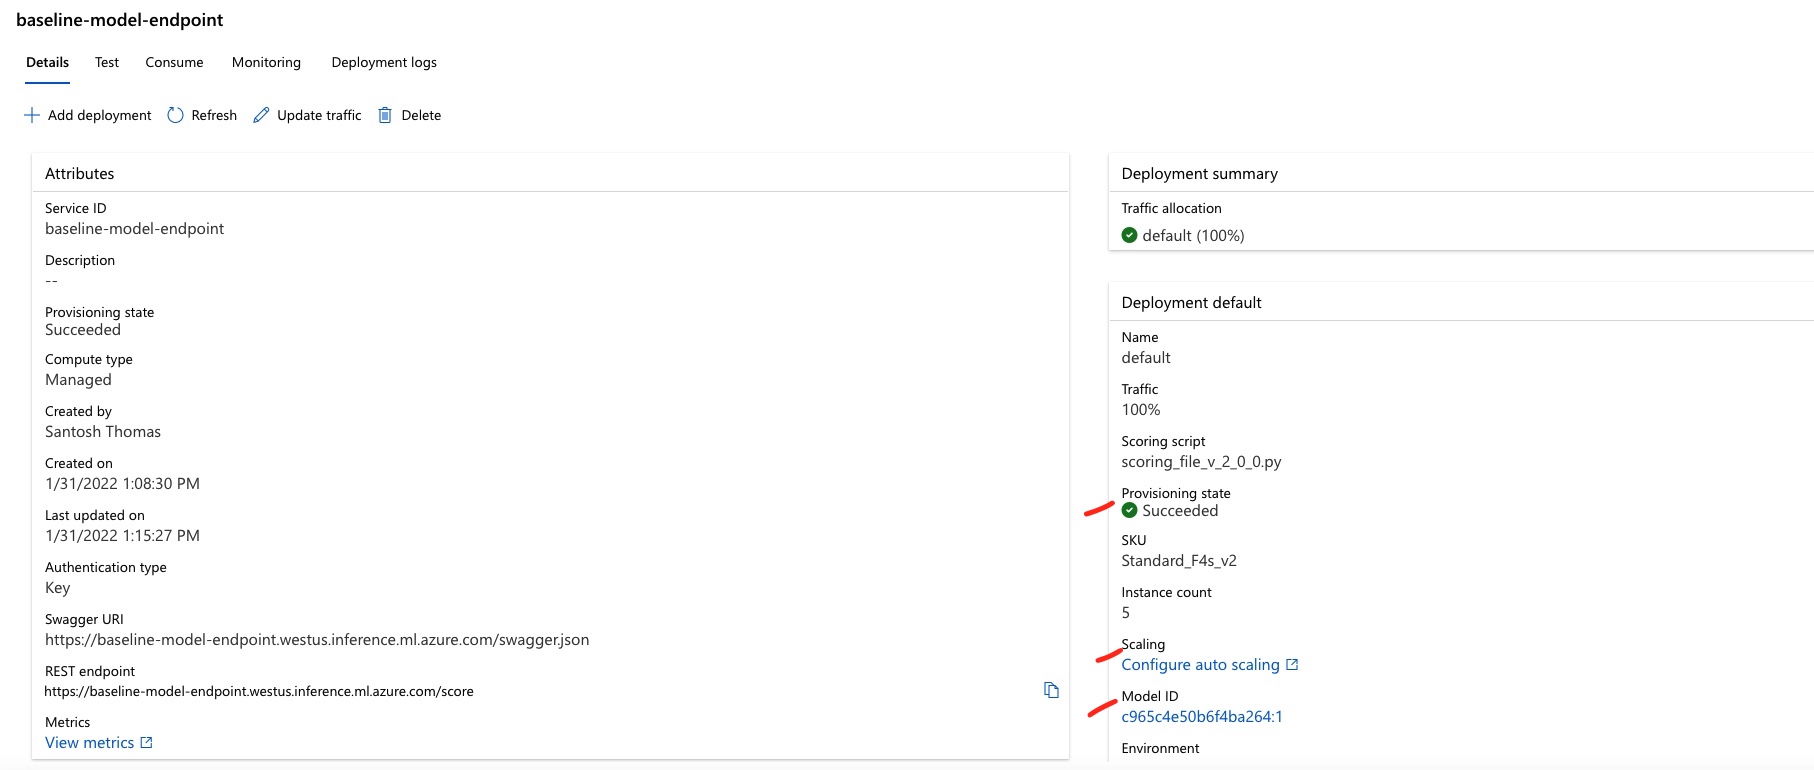Image resolution: width=1814 pixels, height=770 pixels.
Task: Click the SKU value Standard_F4s_v2
Action: click(x=1179, y=560)
